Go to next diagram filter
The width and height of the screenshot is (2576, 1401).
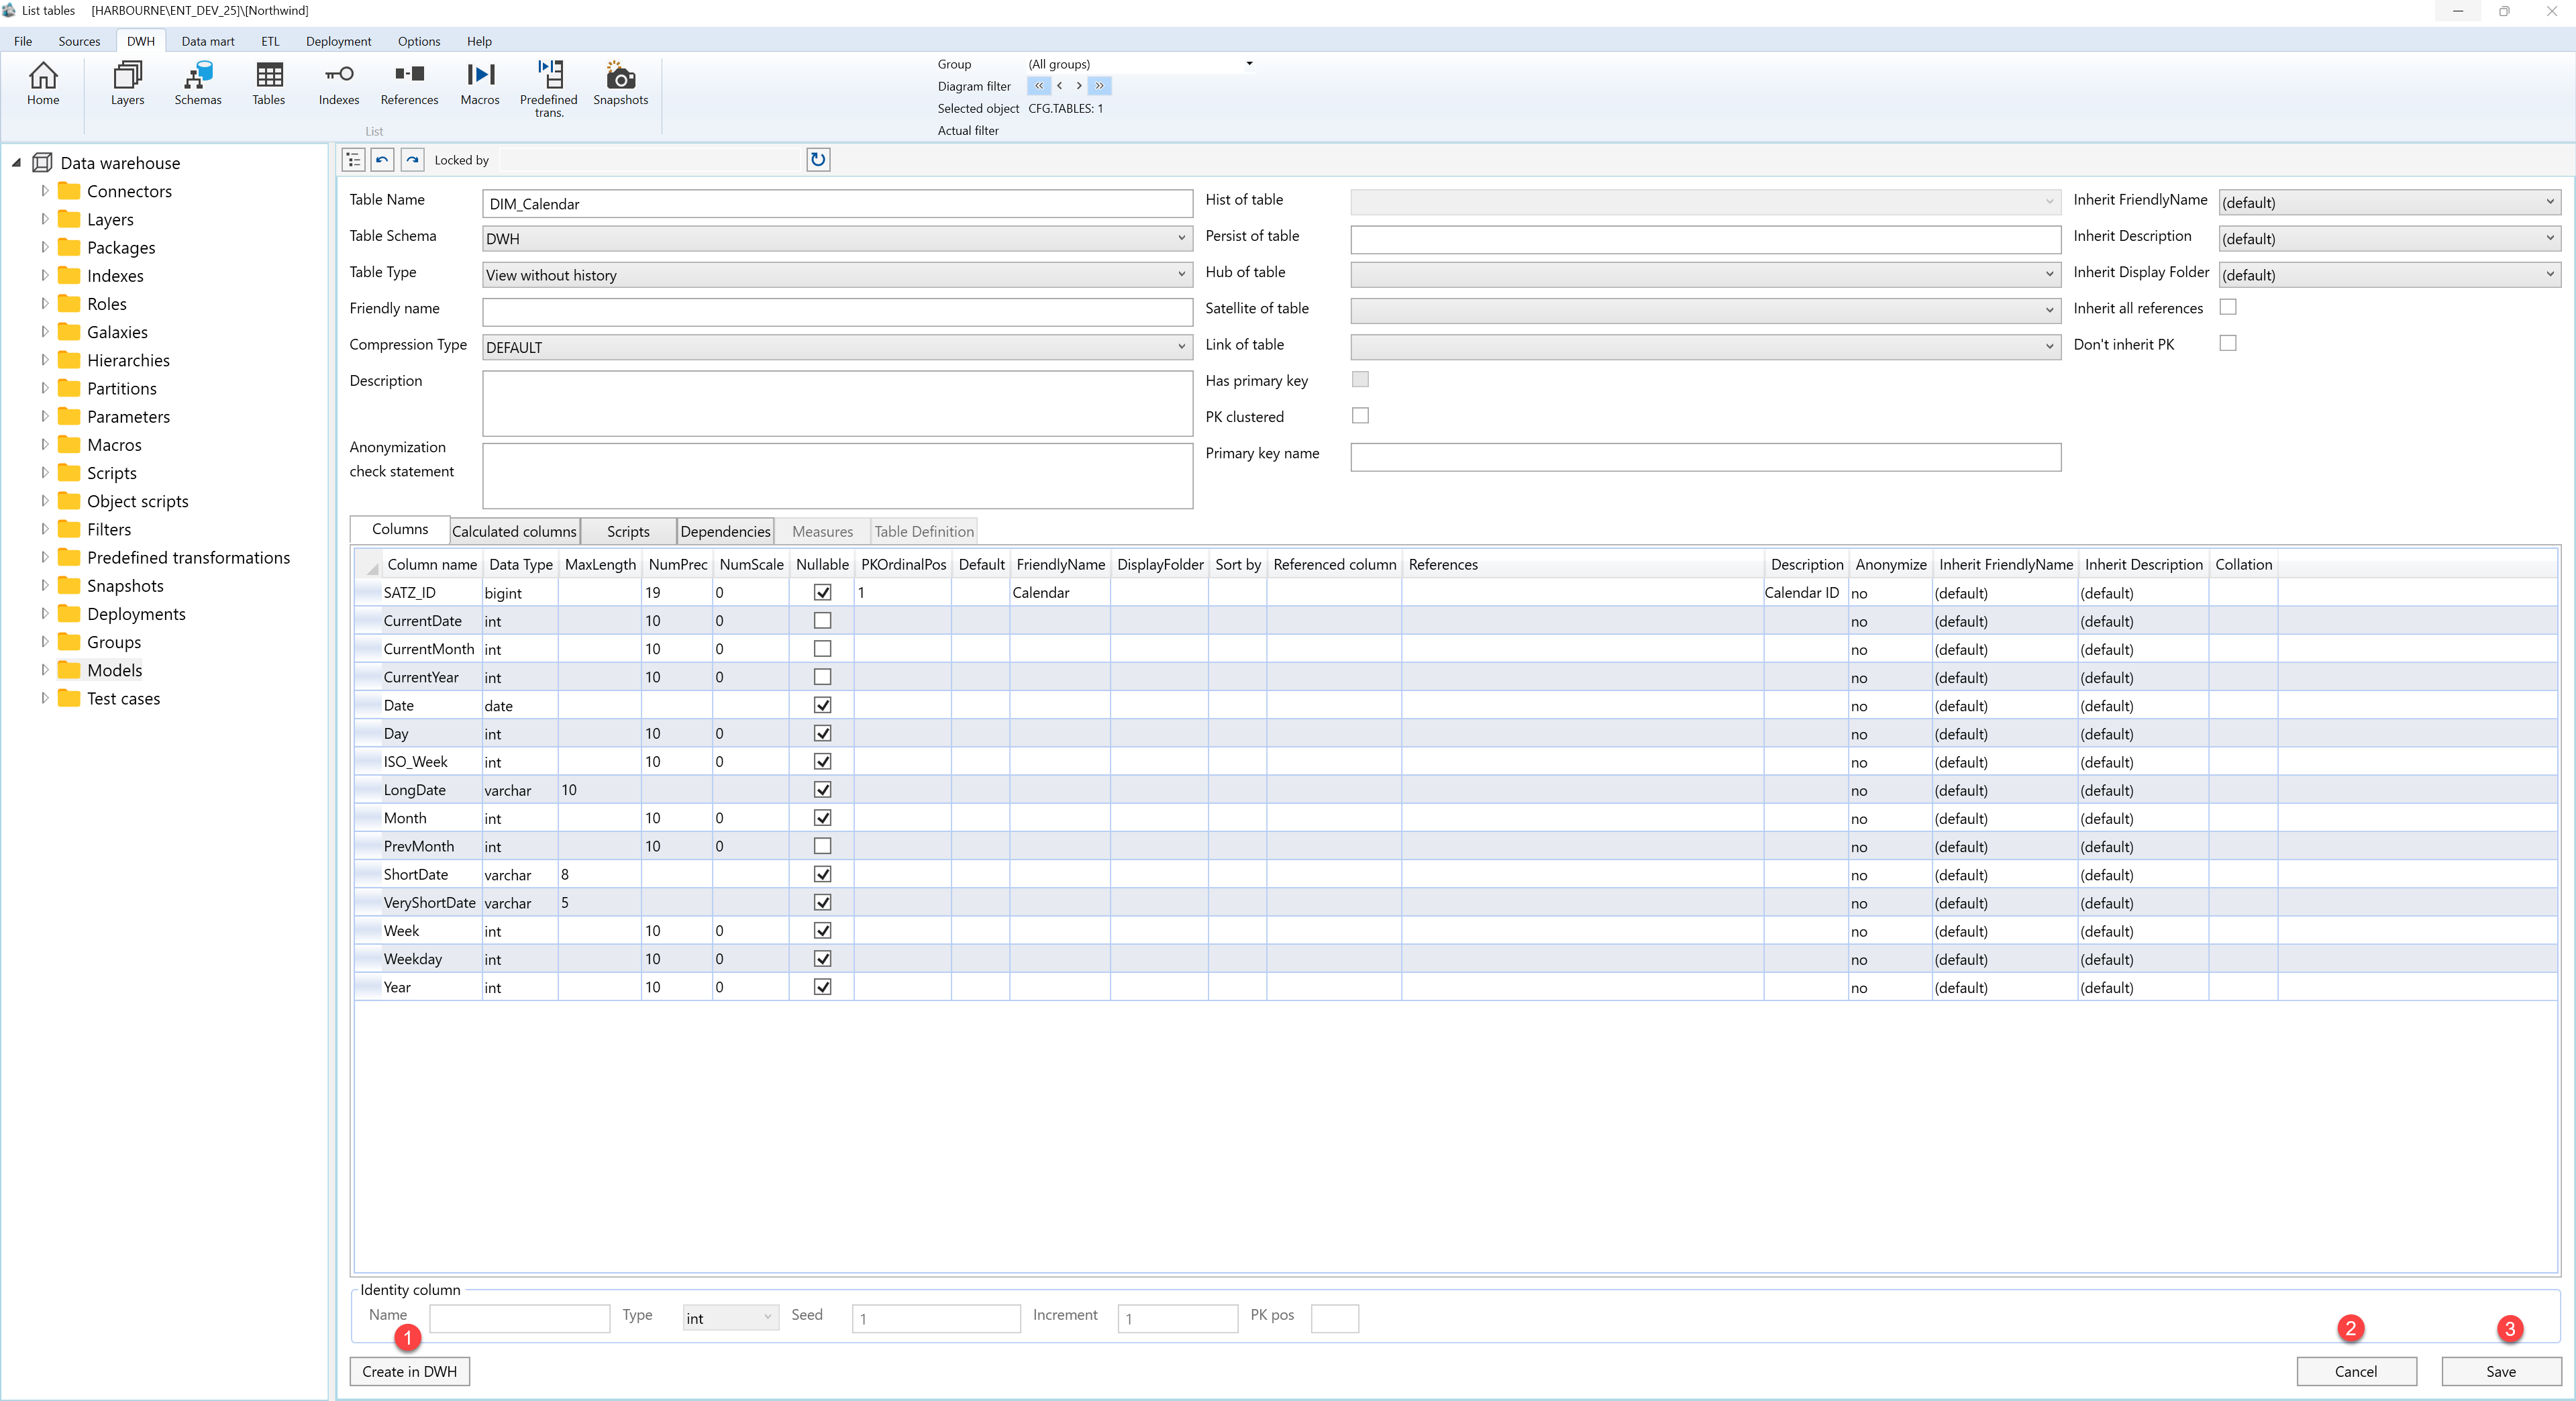[x=1078, y=86]
